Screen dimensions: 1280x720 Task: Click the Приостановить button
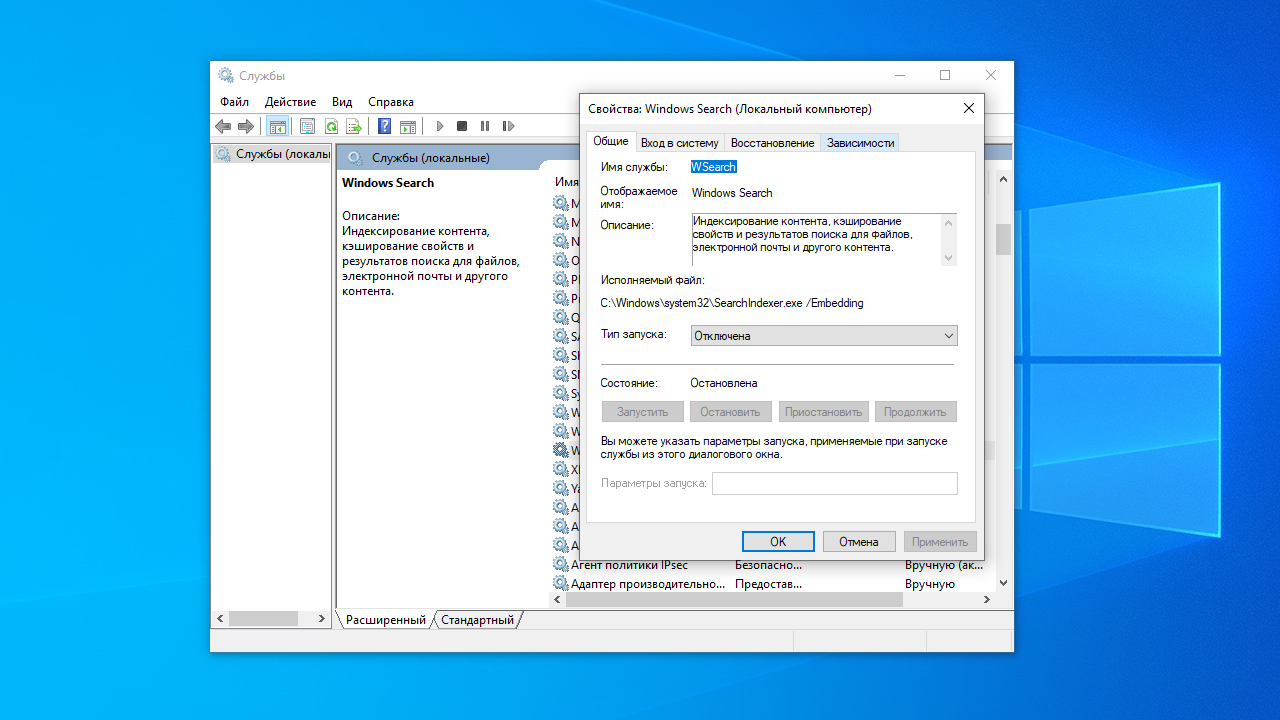click(x=823, y=412)
